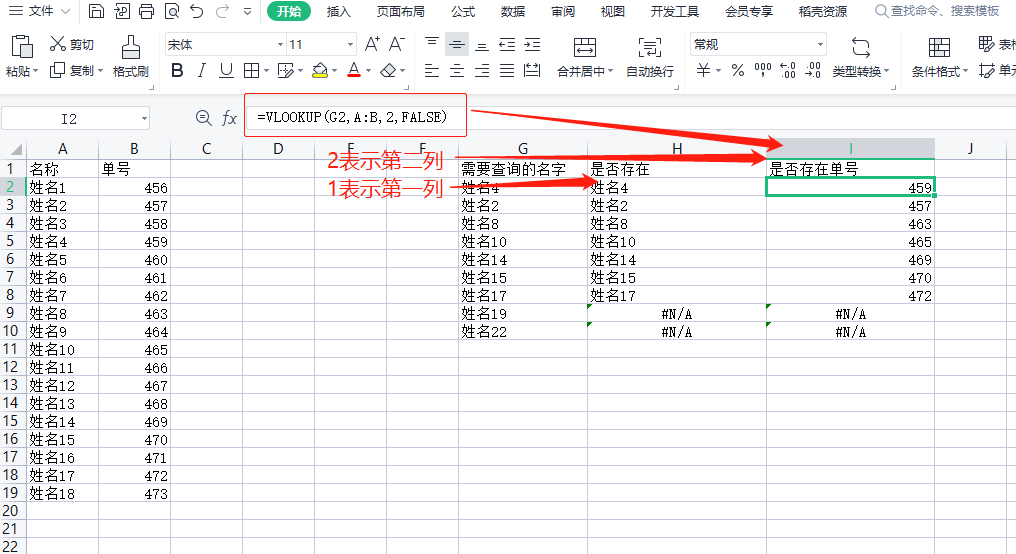Toggle Italic formatting
The width and height of the screenshot is (1016, 554).
click(202, 70)
